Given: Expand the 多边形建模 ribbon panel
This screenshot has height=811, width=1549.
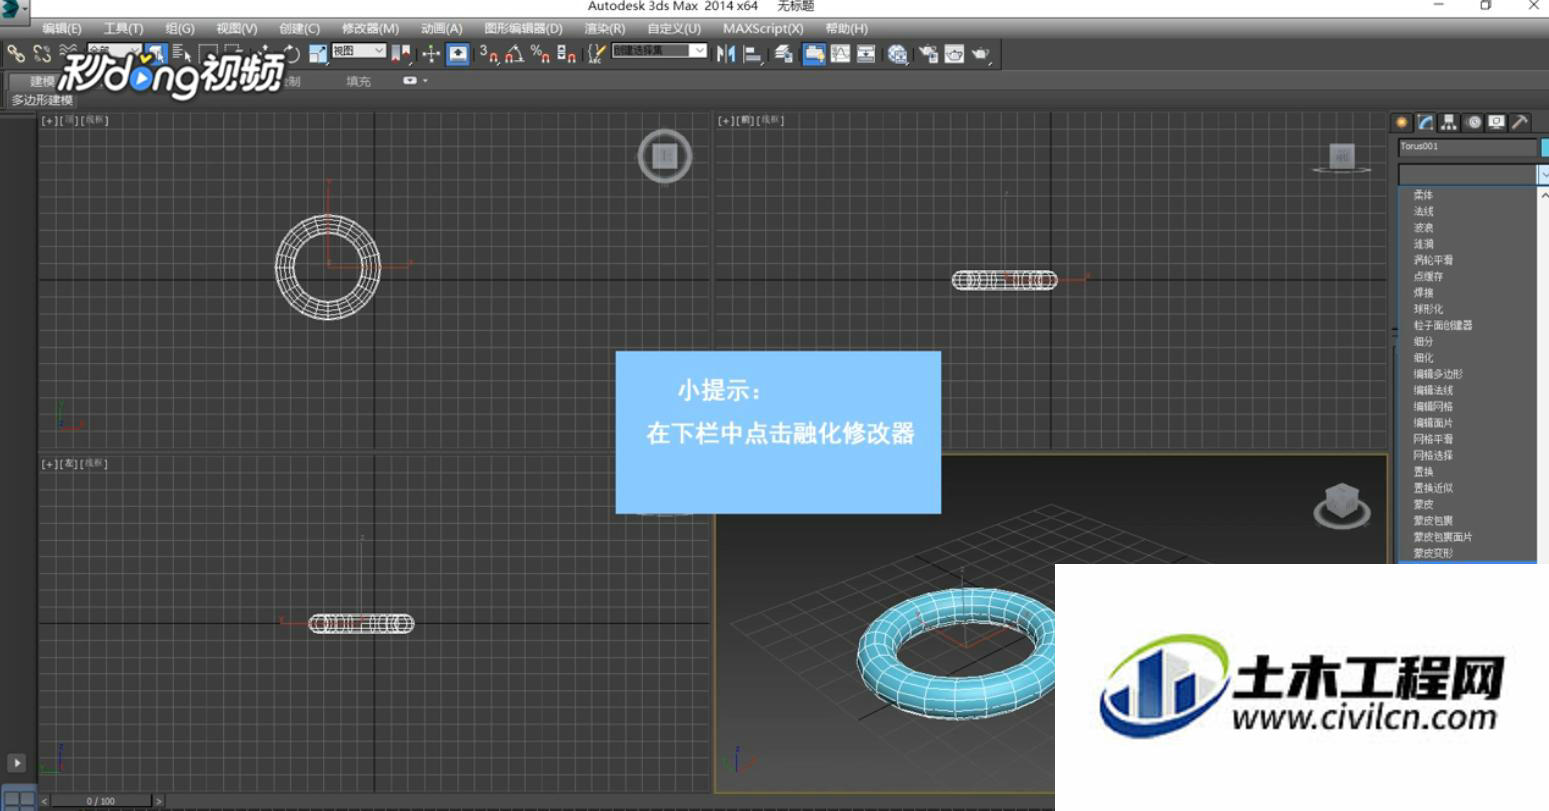Looking at the screenshot, I should (x=42, y=100).
